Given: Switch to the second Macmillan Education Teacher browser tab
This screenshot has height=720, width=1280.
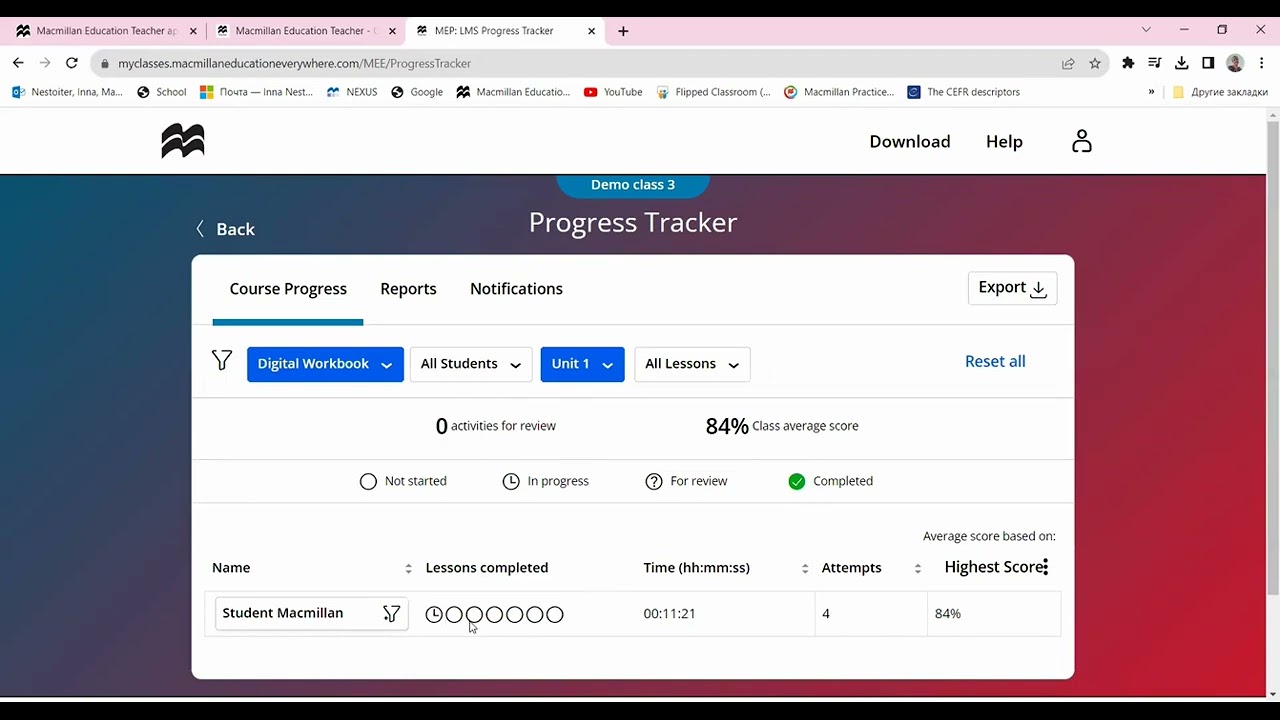Looking at the screenshot, I should pos(305,31).
